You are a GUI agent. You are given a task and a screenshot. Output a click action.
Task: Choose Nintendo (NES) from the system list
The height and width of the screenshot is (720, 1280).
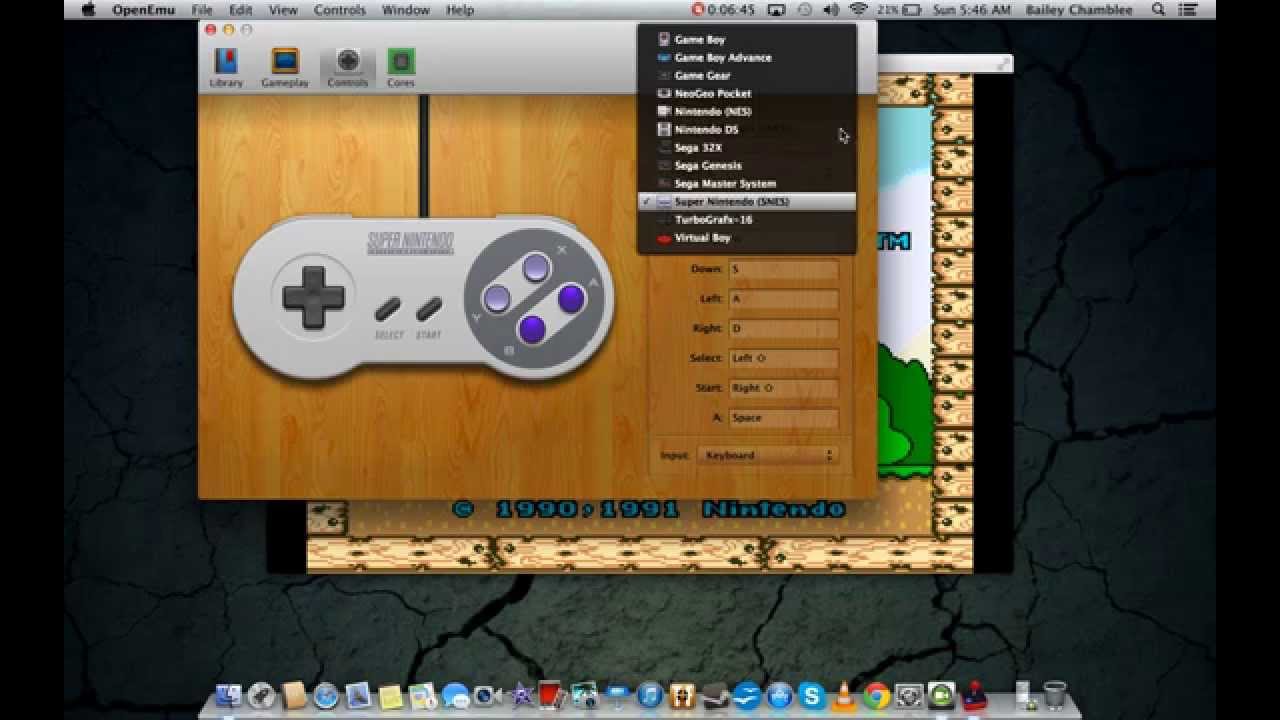pos(747,112)
